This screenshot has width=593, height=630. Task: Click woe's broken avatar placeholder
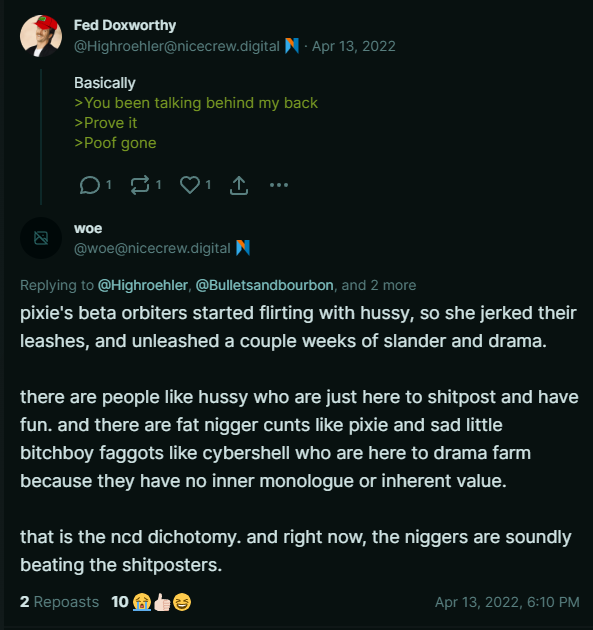[x=41, y=238]
